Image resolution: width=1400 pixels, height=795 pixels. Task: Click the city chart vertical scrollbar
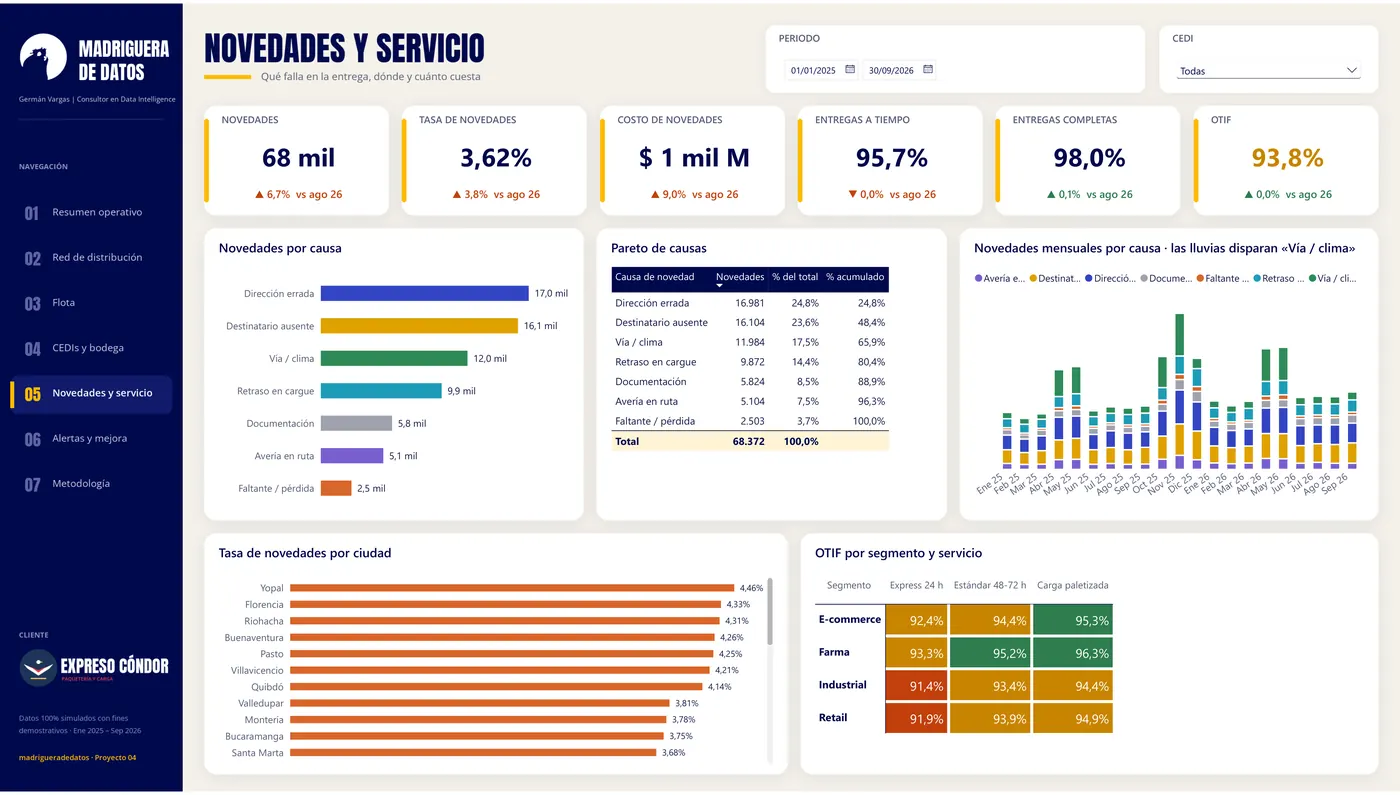pyautogui.click(x=770, y=612)
